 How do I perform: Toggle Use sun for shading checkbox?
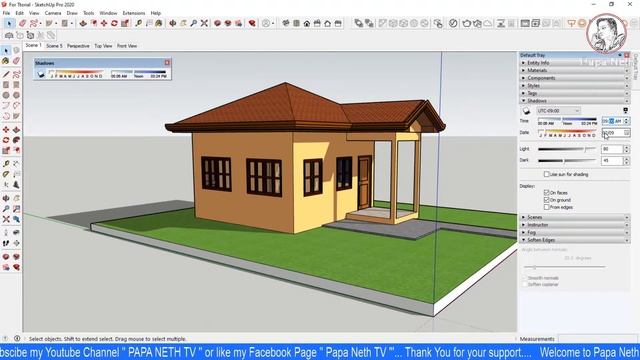547,174
